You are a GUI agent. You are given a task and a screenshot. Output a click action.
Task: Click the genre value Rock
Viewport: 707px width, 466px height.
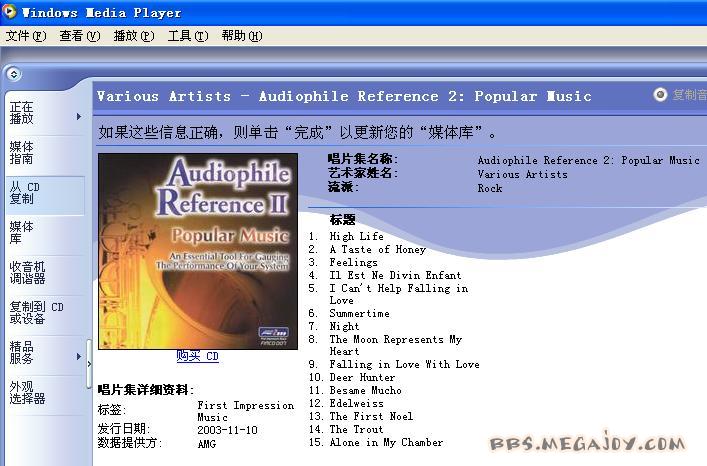click(490, 188)
